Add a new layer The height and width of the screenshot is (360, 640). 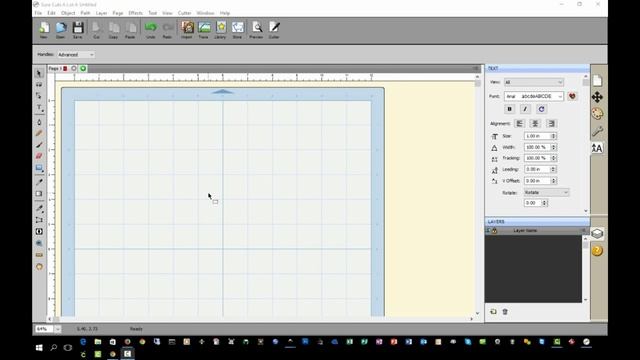point(493,311)
